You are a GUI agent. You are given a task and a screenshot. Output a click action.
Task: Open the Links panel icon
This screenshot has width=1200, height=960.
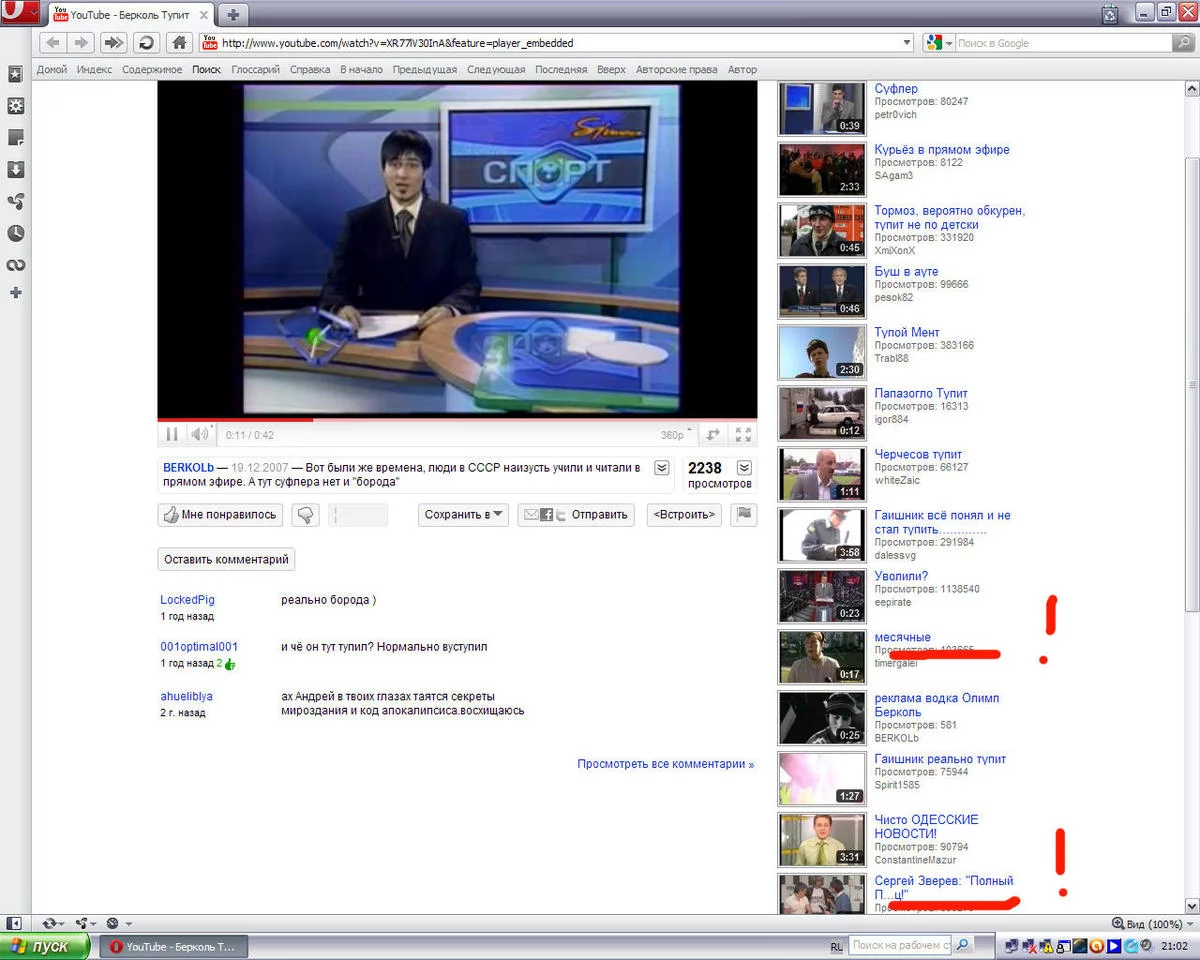pyautogui.click(x=15, y=265)
